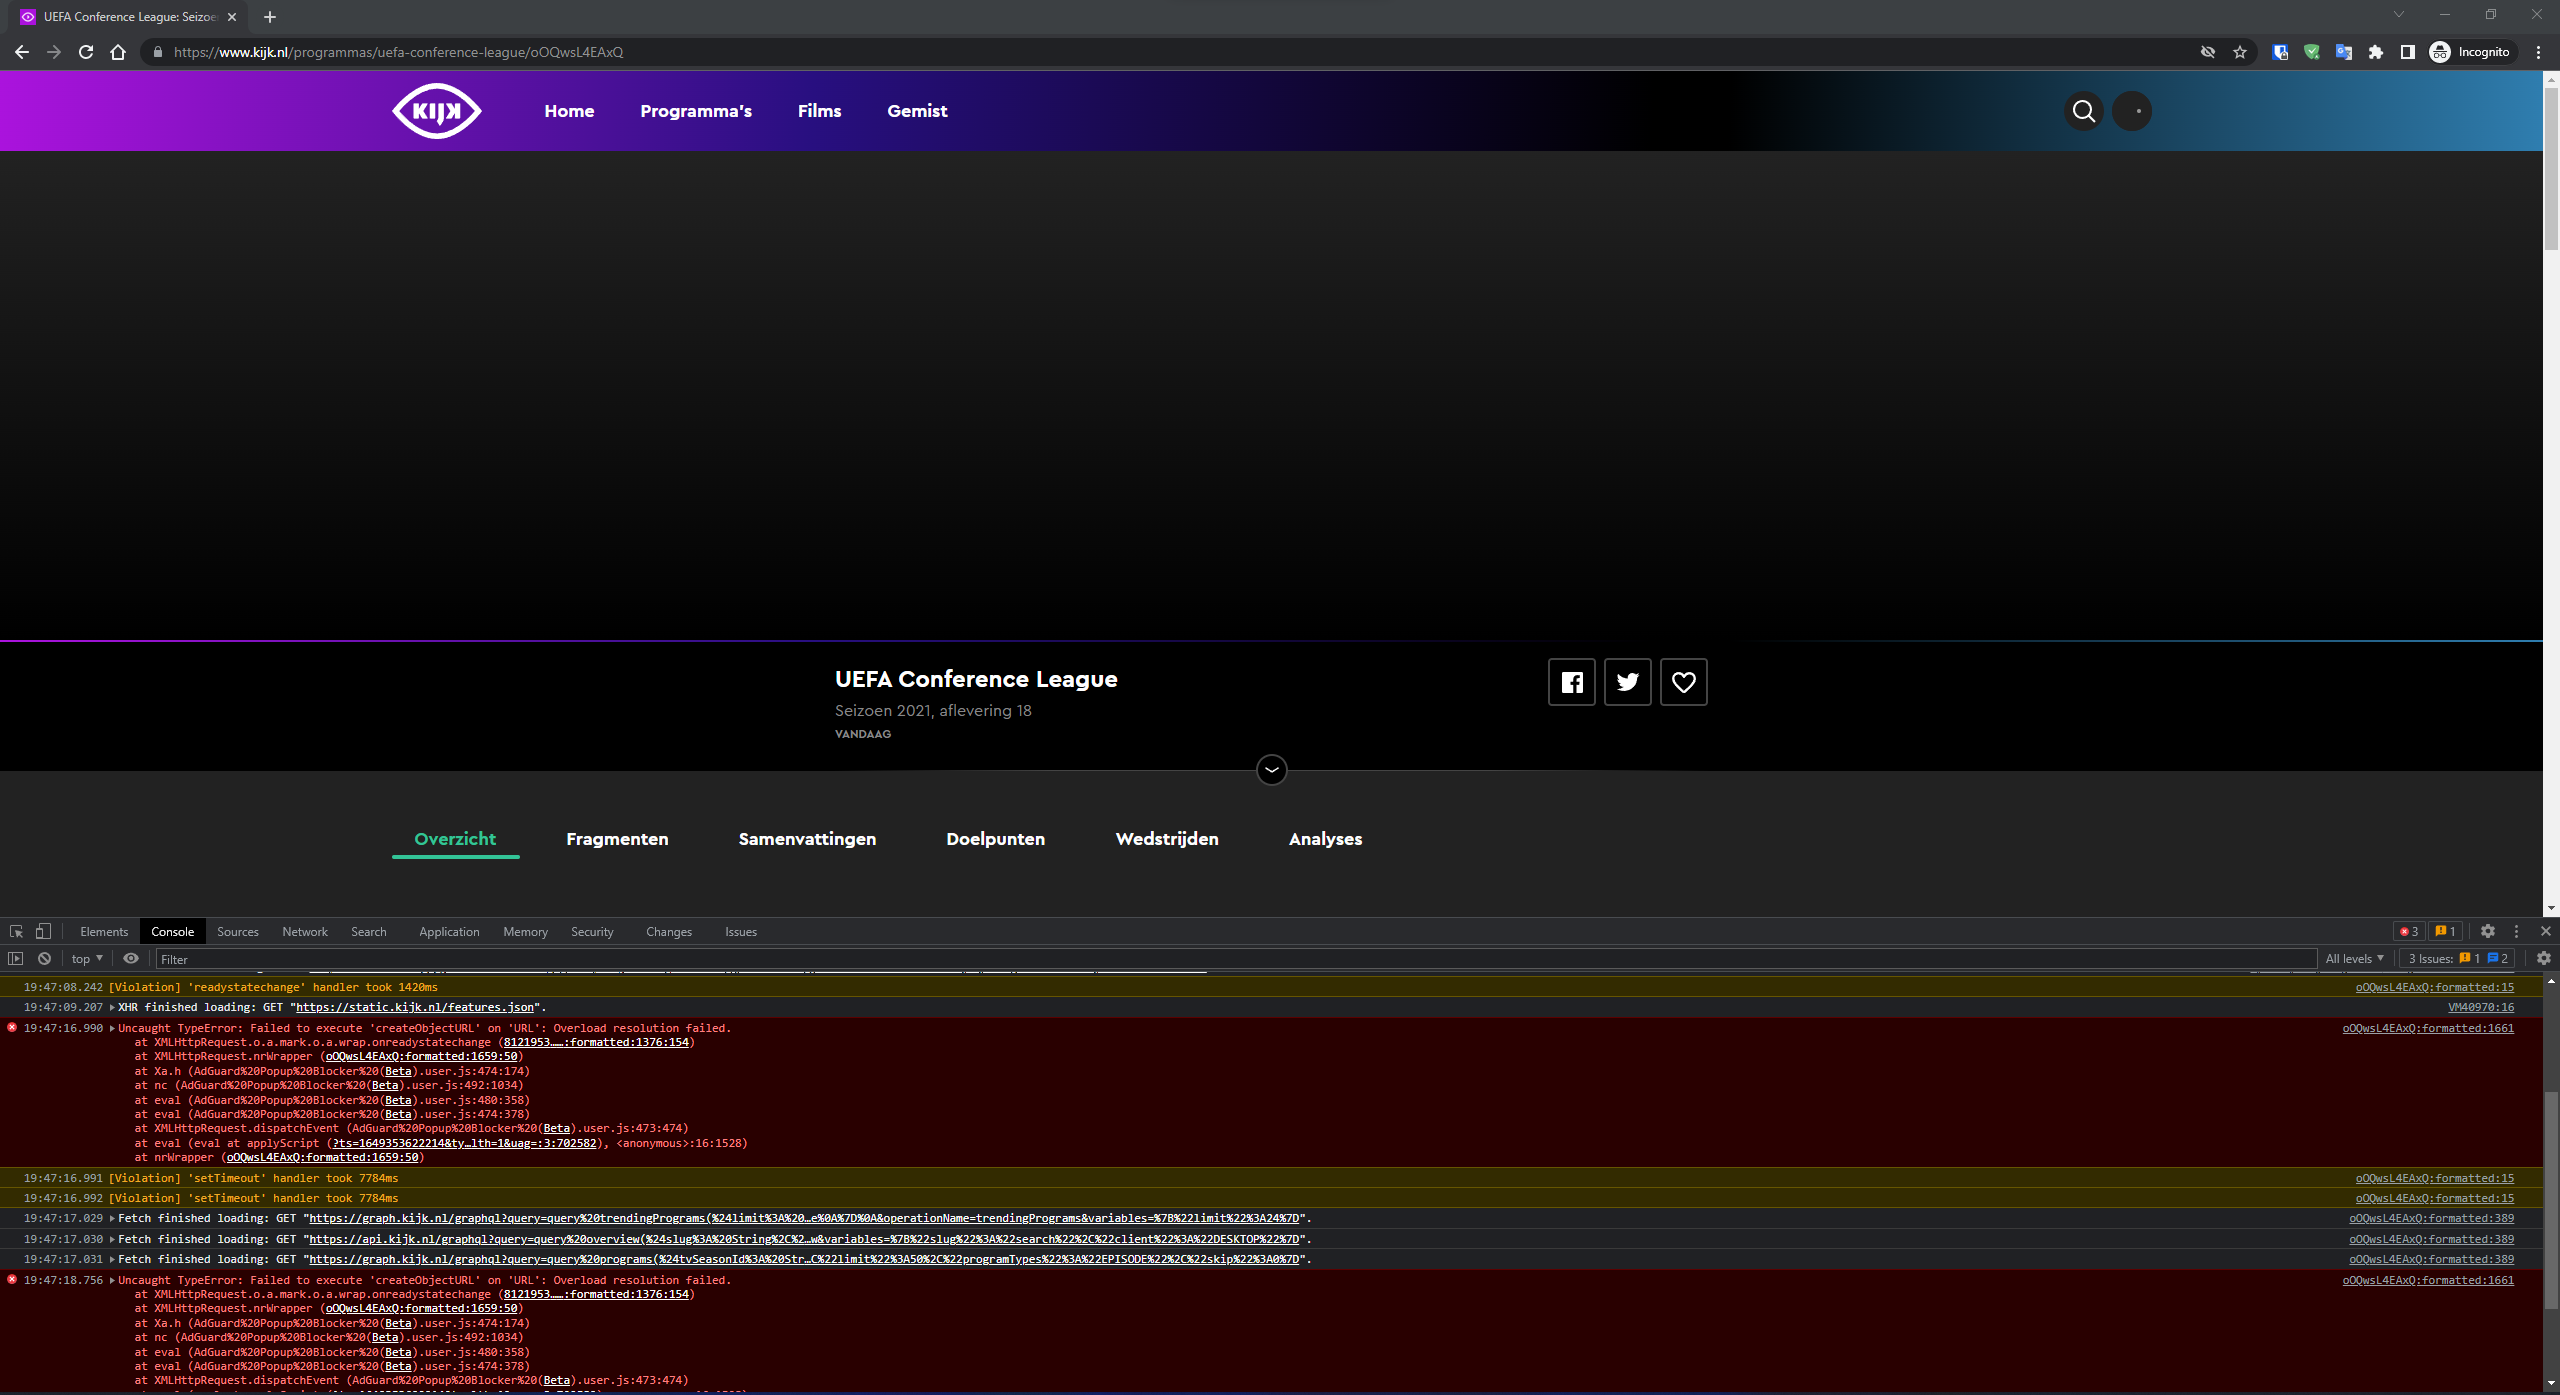Open the Programma's navigation link
The image size is (2560, 1395).
tap(695, 111)
